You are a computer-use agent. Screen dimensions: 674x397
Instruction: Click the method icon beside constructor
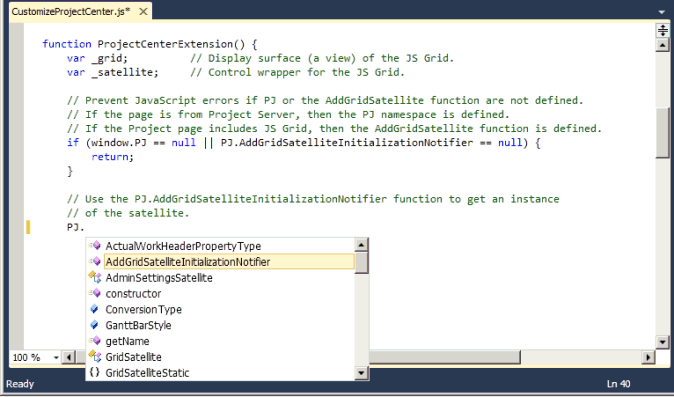[95, 293]
